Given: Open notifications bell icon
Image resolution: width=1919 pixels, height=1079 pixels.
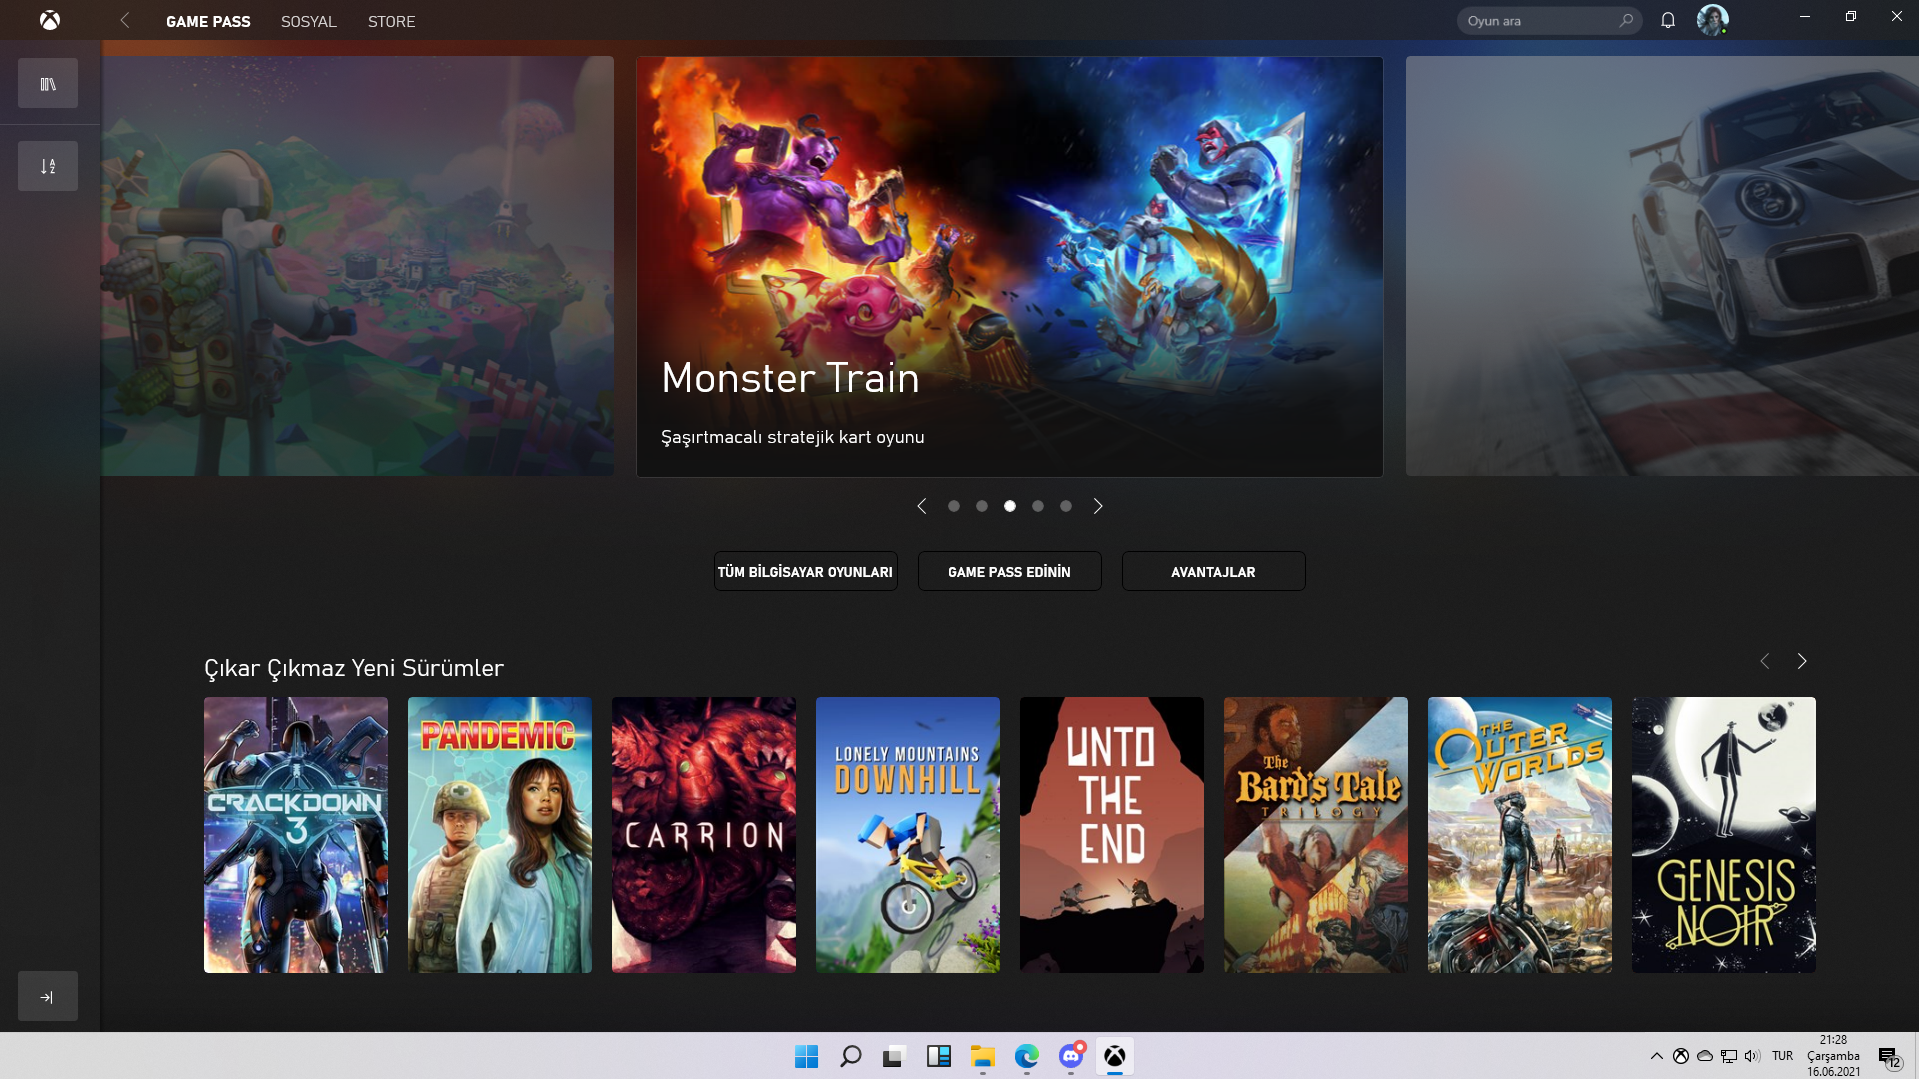Looking at the screenshot, I should pos(1668,20).
